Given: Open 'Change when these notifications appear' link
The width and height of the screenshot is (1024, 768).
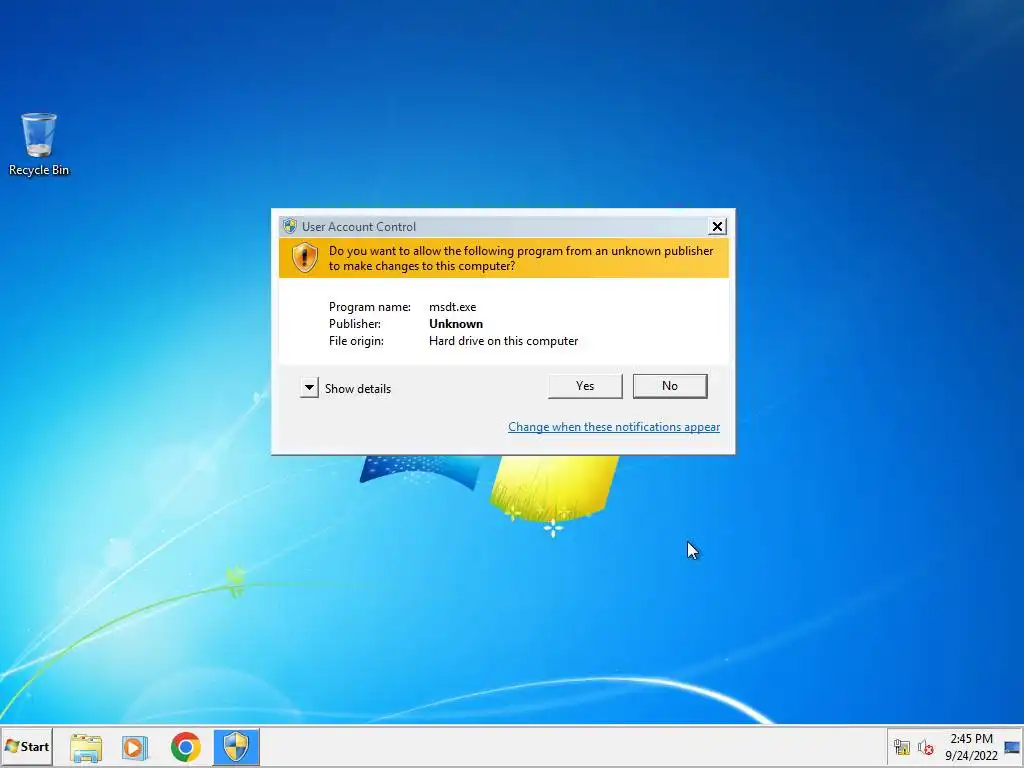Looking at the screenshot, I should click(614, 426).
